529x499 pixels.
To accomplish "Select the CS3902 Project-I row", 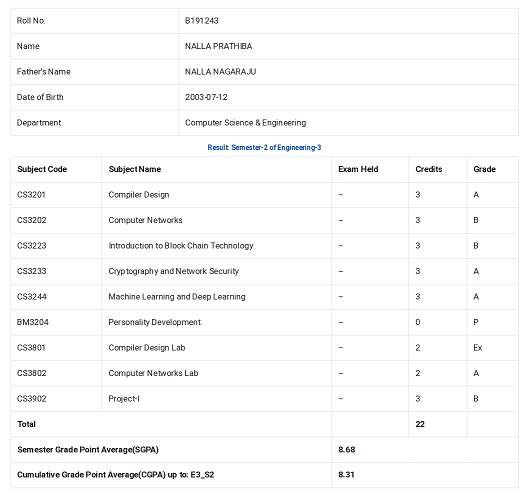I will (264, 399).
